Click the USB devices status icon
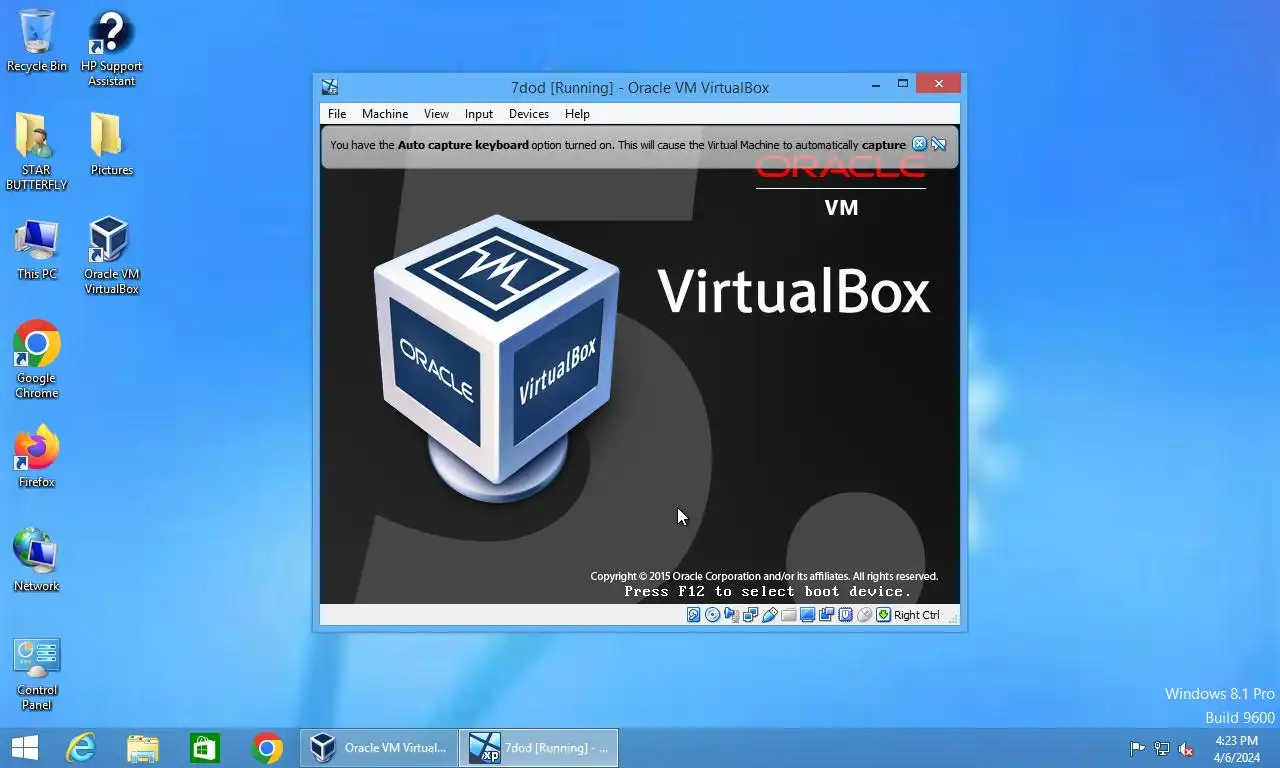 click(x=769, y=615)
